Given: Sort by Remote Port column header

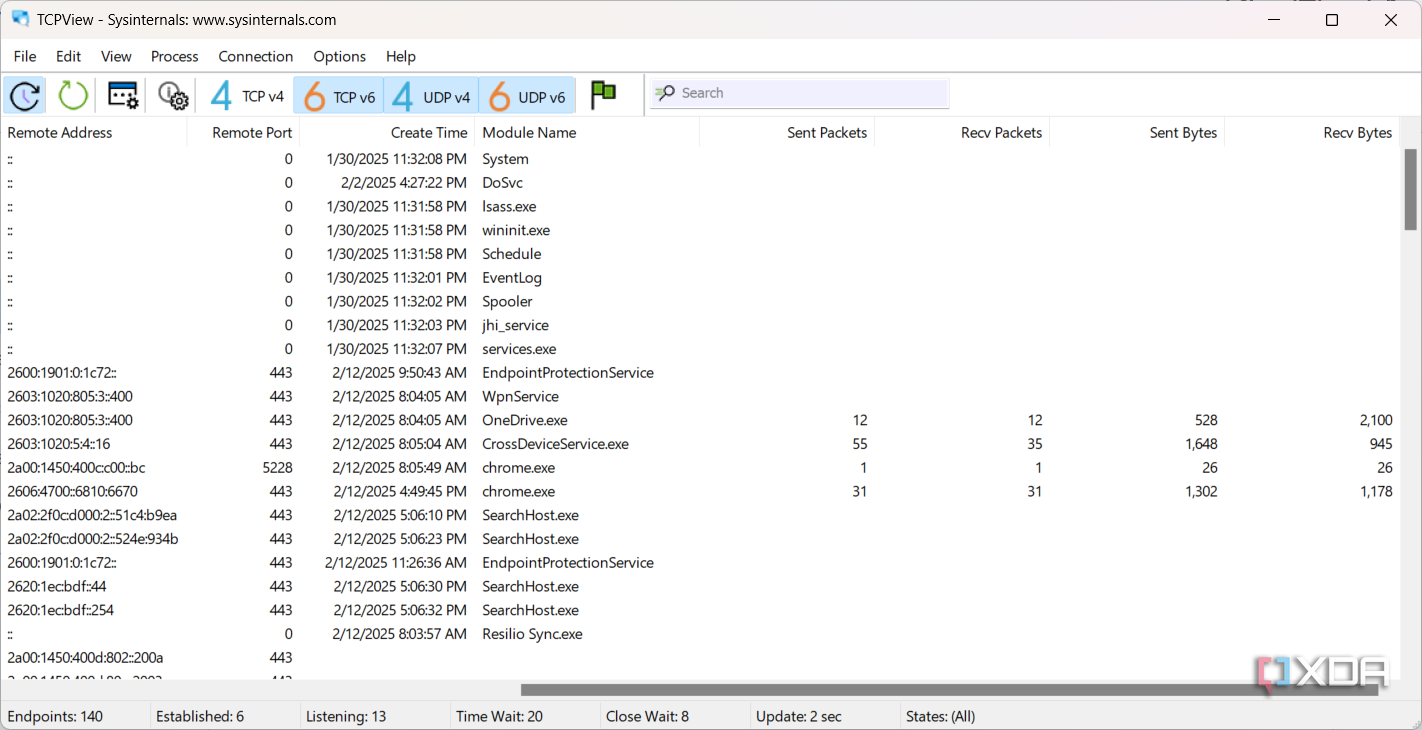Looking at the screenshot, I should tap(244, 132).
